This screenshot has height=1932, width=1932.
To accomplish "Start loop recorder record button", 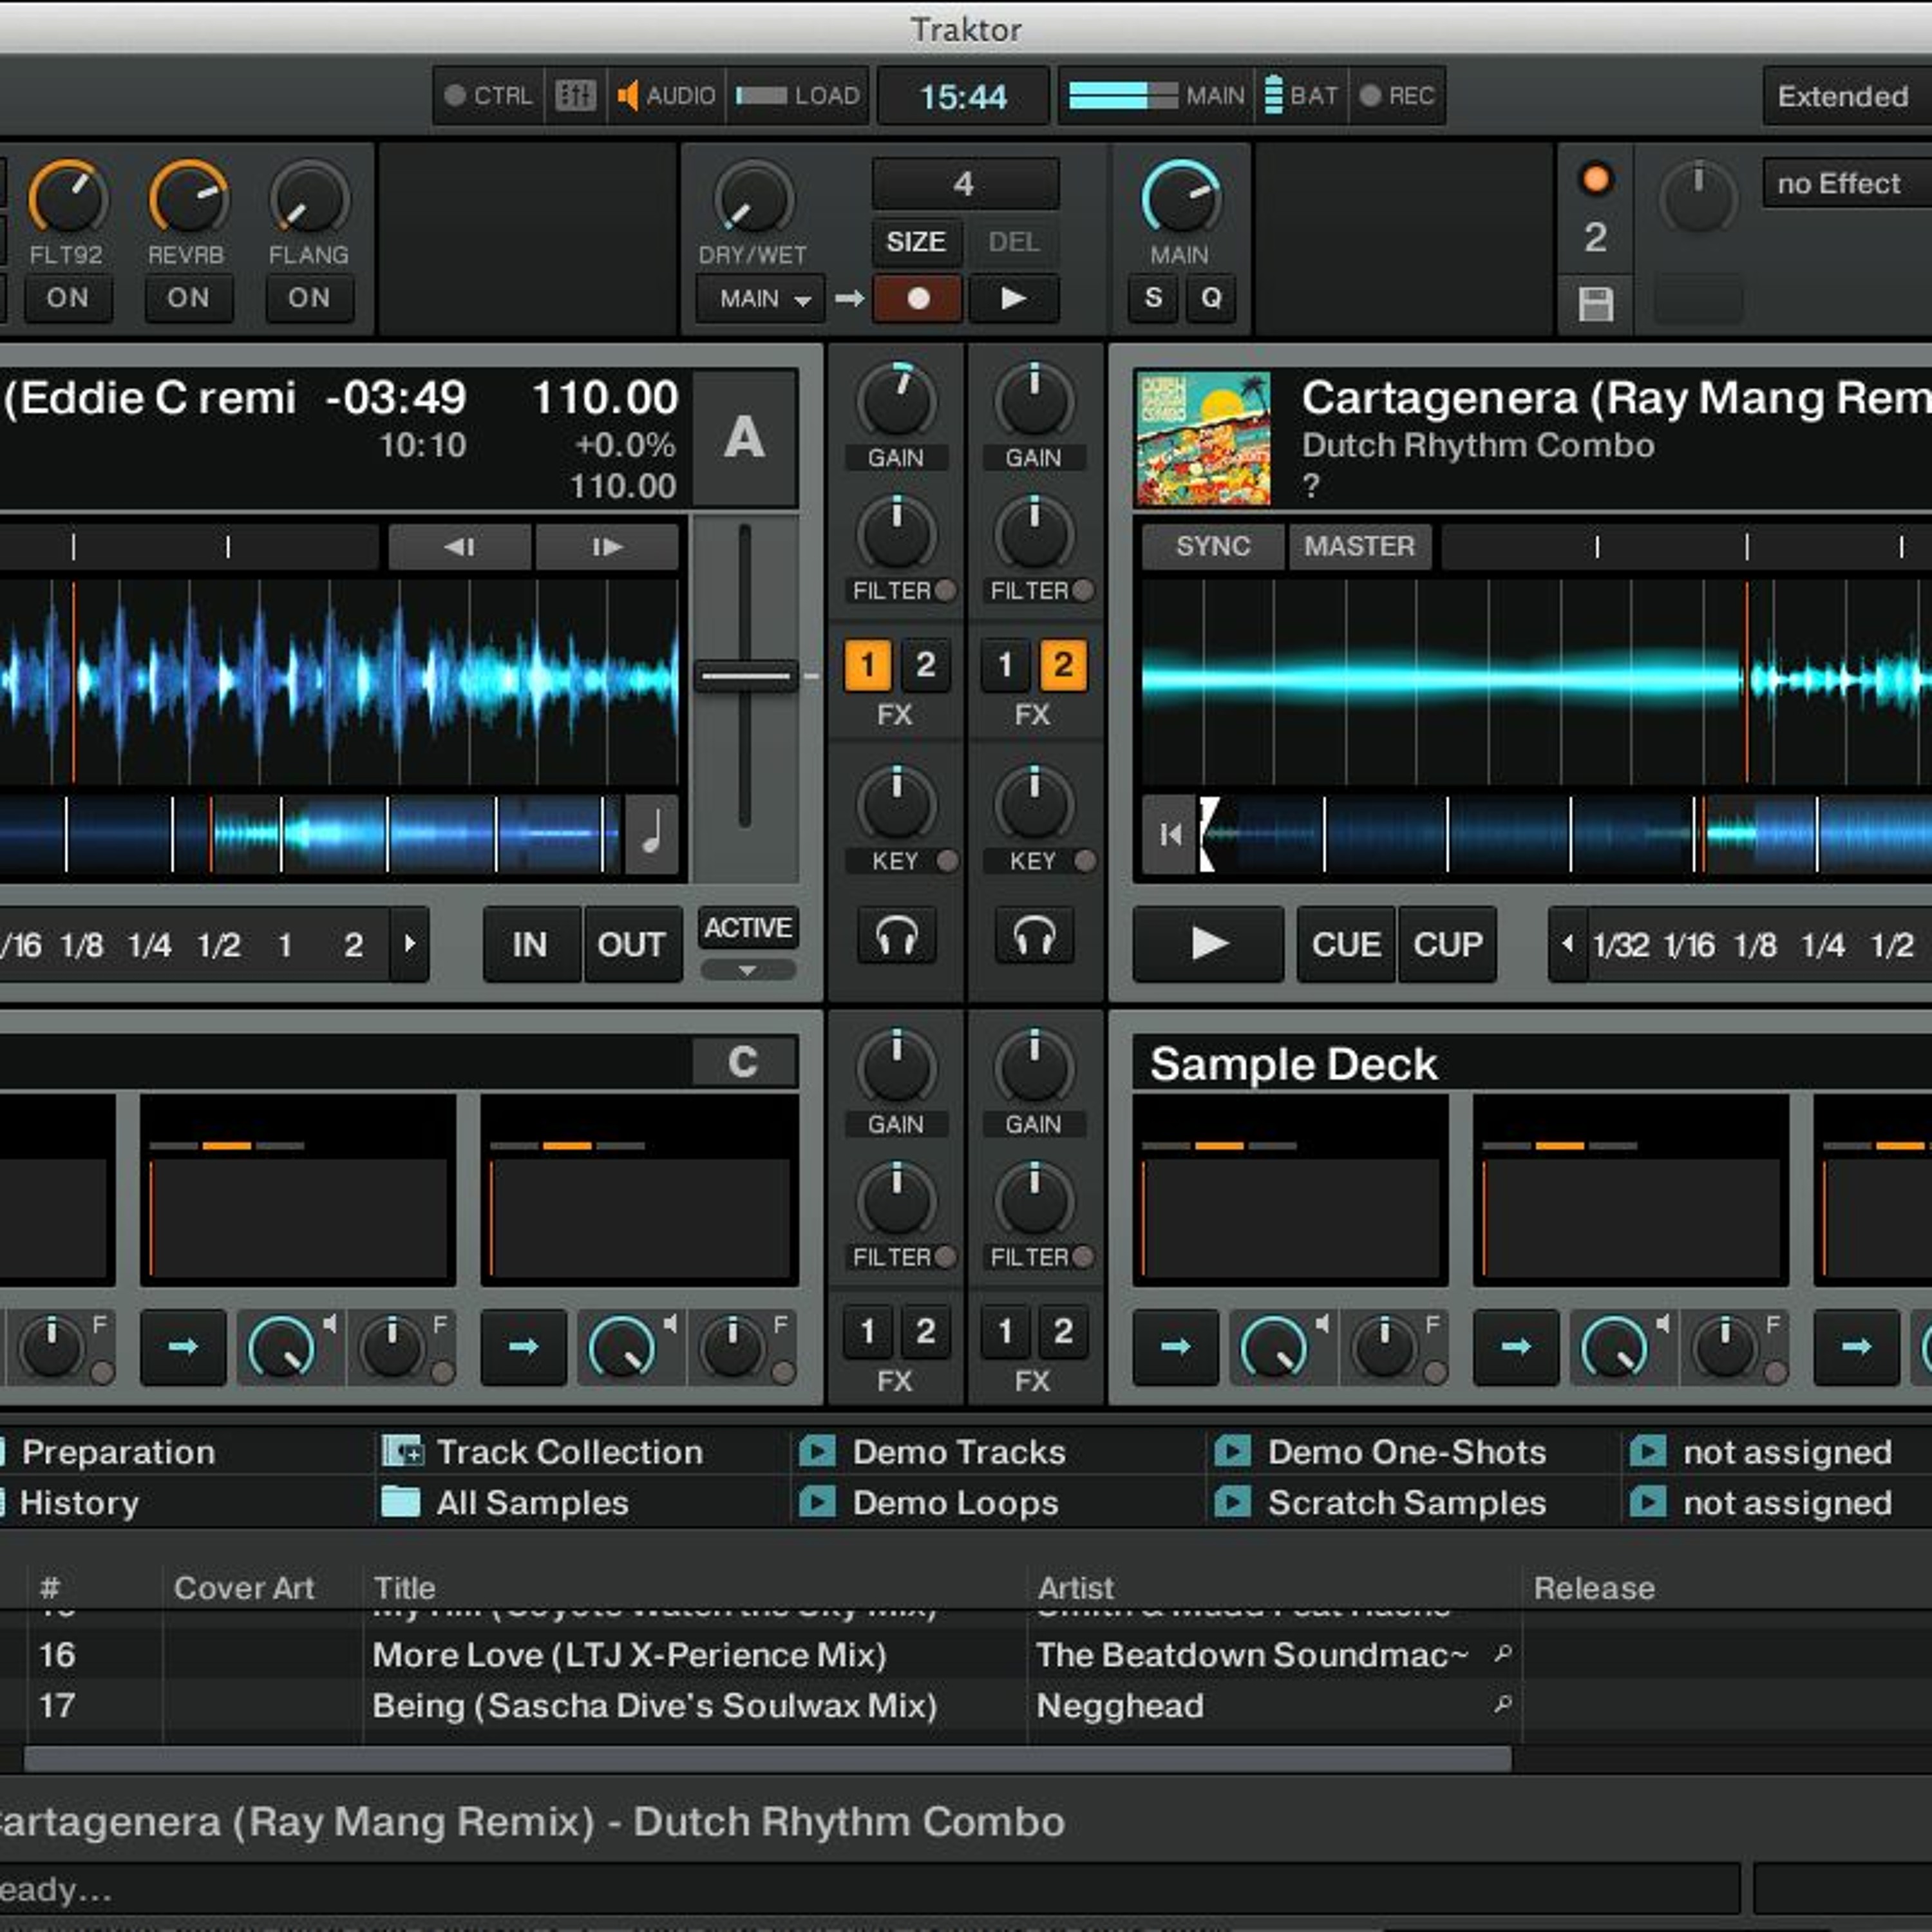I will (x=917, y=298).
